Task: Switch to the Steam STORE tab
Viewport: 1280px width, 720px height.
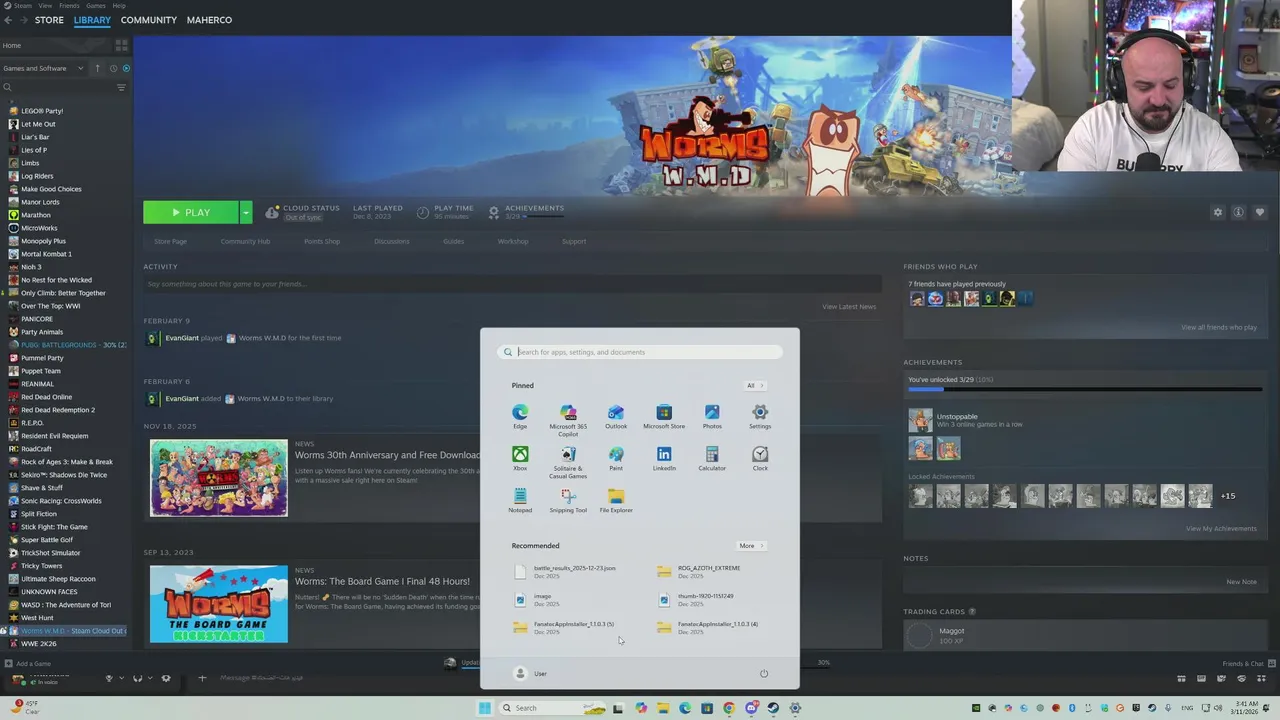Action: (x=49, y=20)
